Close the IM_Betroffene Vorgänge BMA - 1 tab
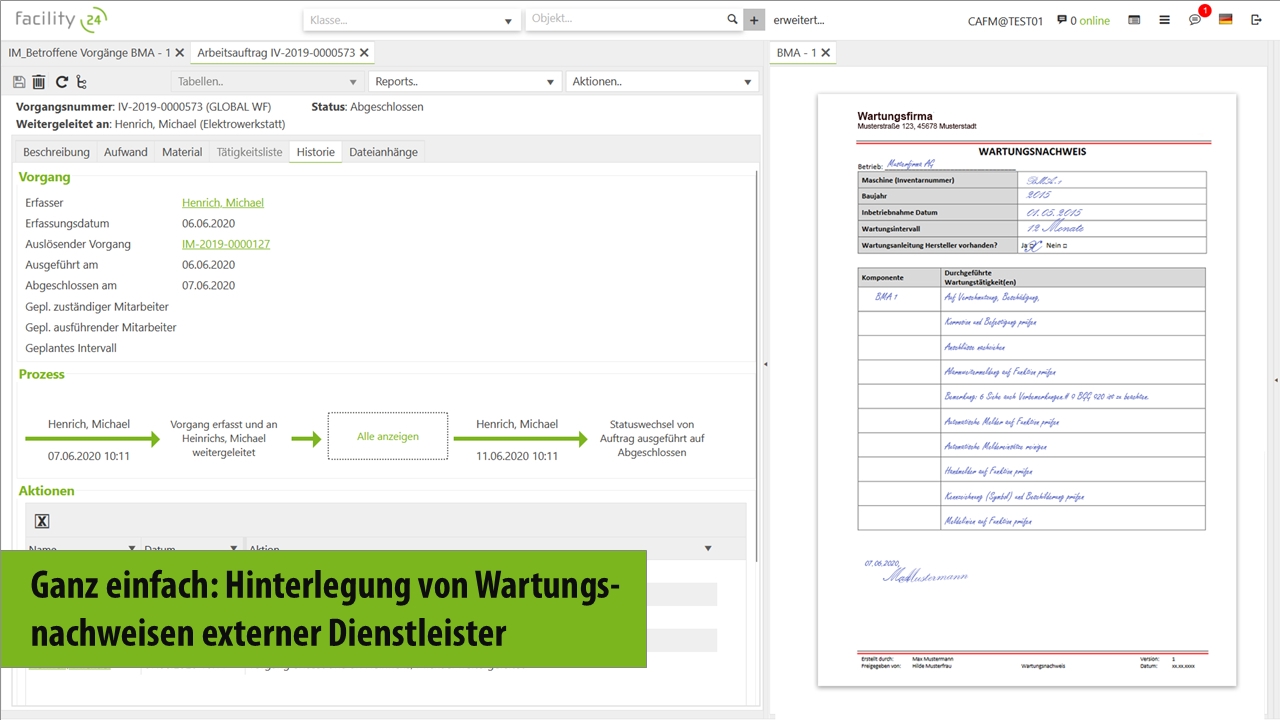The width and height of the screenshot is (1280, 720). 179,53
